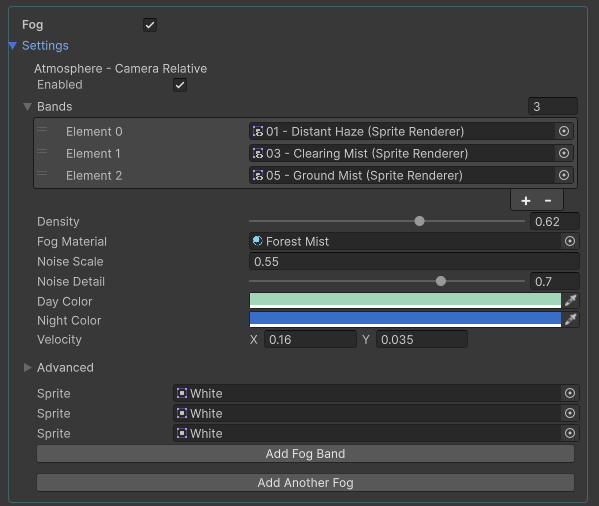Viewport: 599px width, 506px height.
Task: Click the Noise Detail value field 0.7
Action: (x=555, y=281)
